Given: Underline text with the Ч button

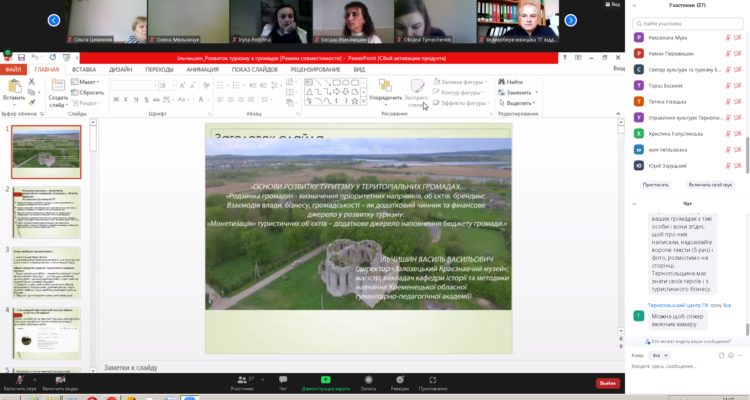Looking at the screenshot, I should click(x=136, y=100).
